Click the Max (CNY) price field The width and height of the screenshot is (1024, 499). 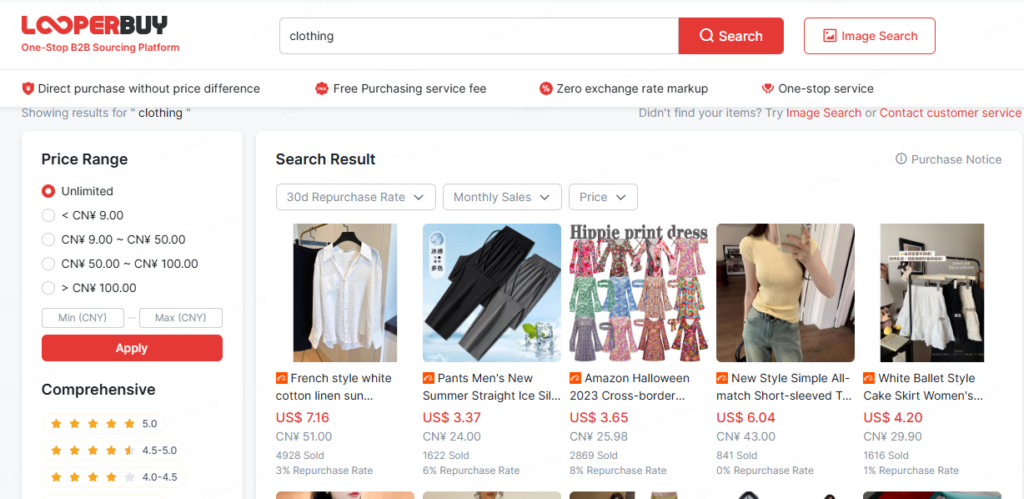click(x=181, y=318)
